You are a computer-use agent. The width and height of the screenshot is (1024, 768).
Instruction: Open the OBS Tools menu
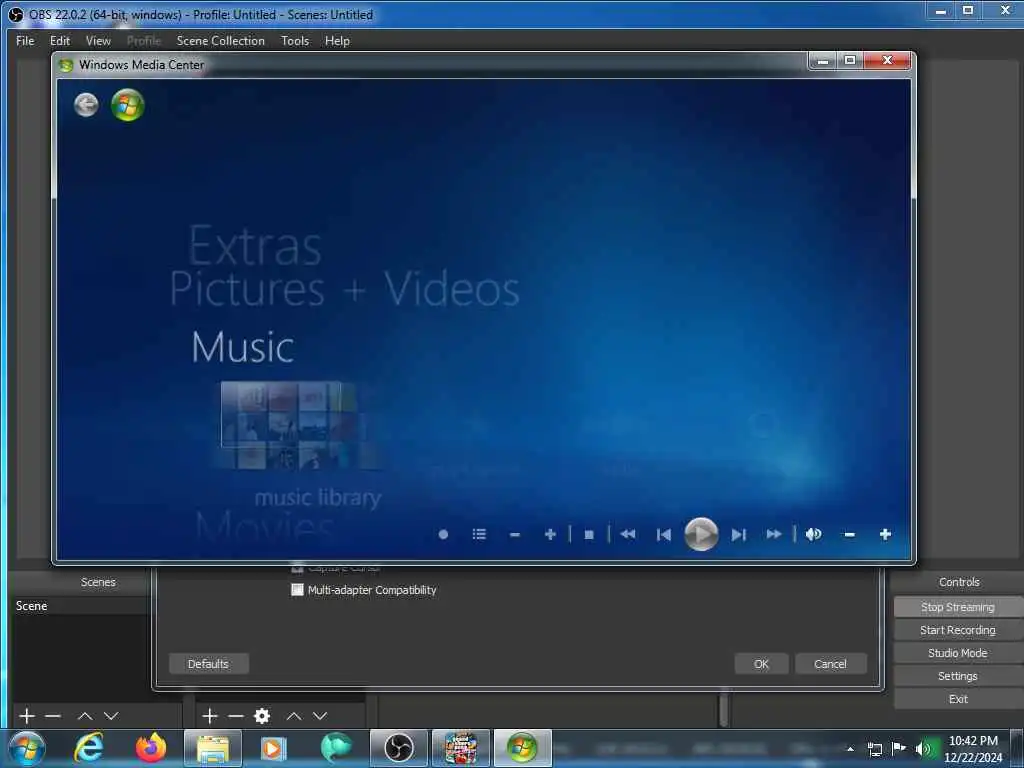click(295, 40)
